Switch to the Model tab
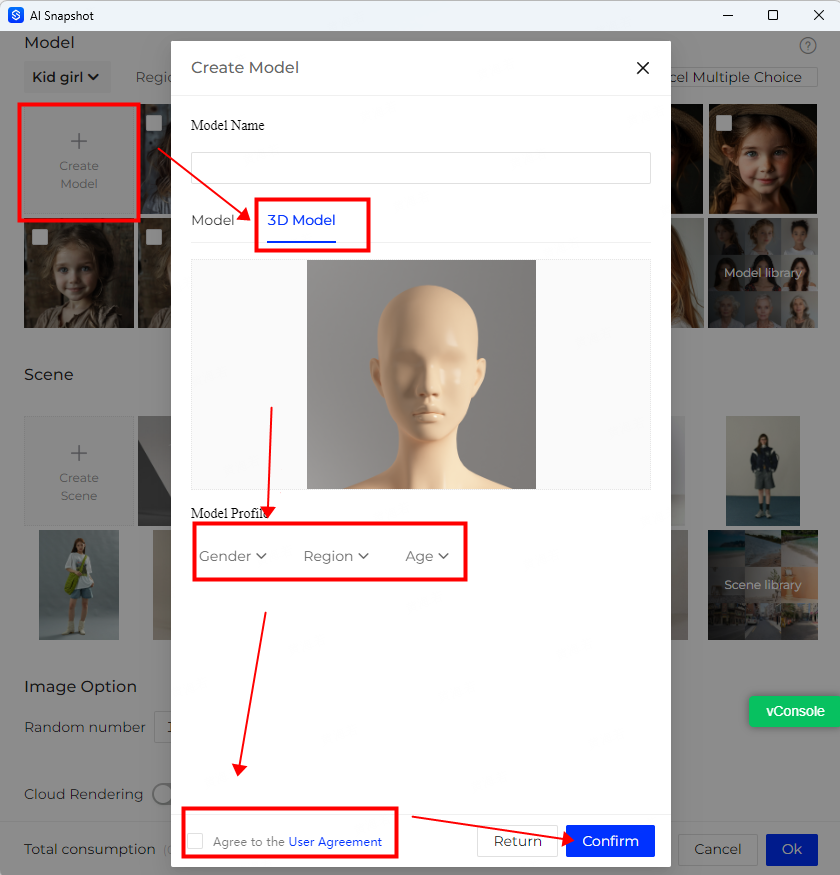 click(x=212, y=220)
